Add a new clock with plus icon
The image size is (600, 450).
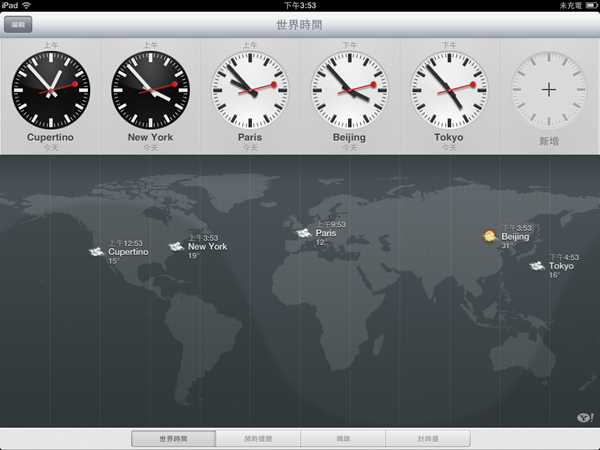click(x=548, y=89)
